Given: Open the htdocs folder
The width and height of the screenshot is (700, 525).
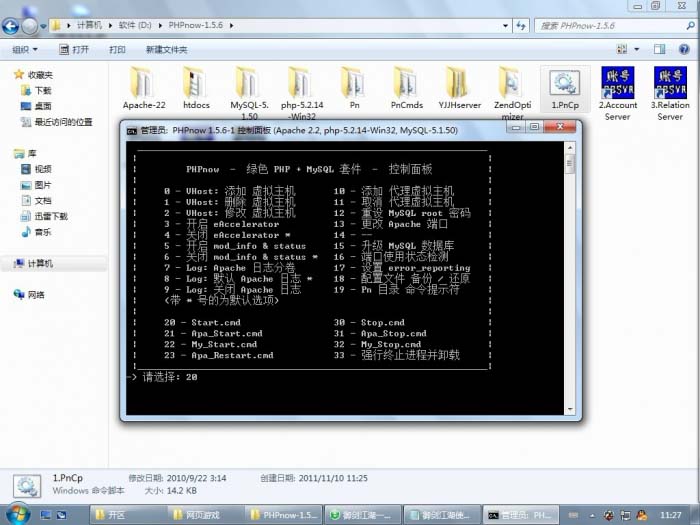Looking at the screenshot, I should pos(196,84).
